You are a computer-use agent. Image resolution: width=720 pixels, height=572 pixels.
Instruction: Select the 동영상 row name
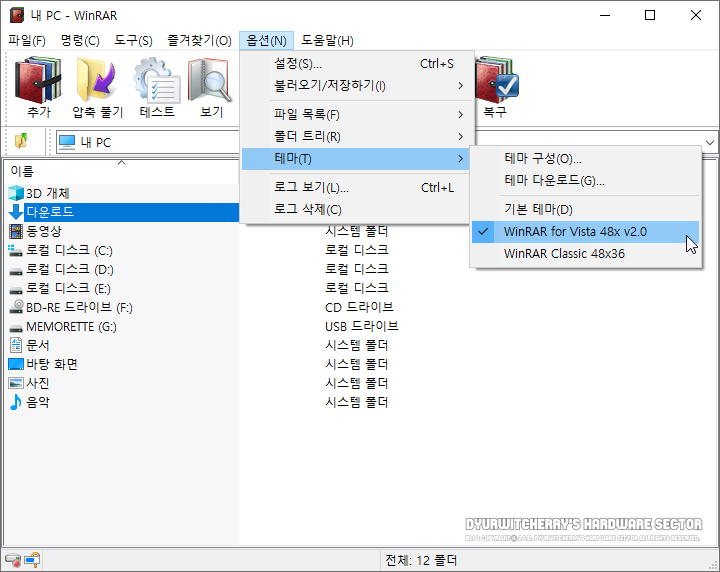44,231
